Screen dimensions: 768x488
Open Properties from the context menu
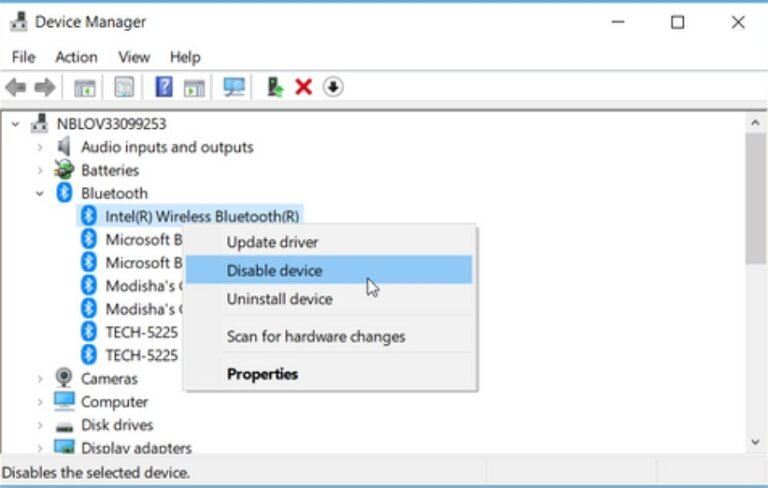pos(262,374)
